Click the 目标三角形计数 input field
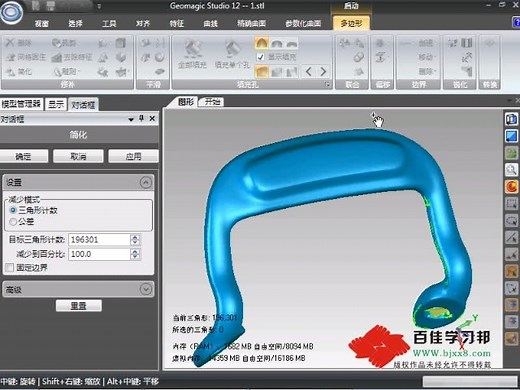The height and width of the screenshot is (390, 520). point(99,239)
